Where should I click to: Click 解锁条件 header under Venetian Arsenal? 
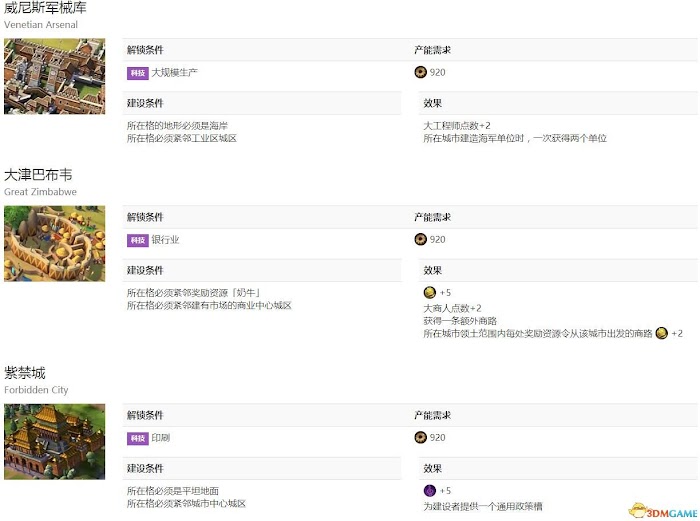click(x=145, y=50)
